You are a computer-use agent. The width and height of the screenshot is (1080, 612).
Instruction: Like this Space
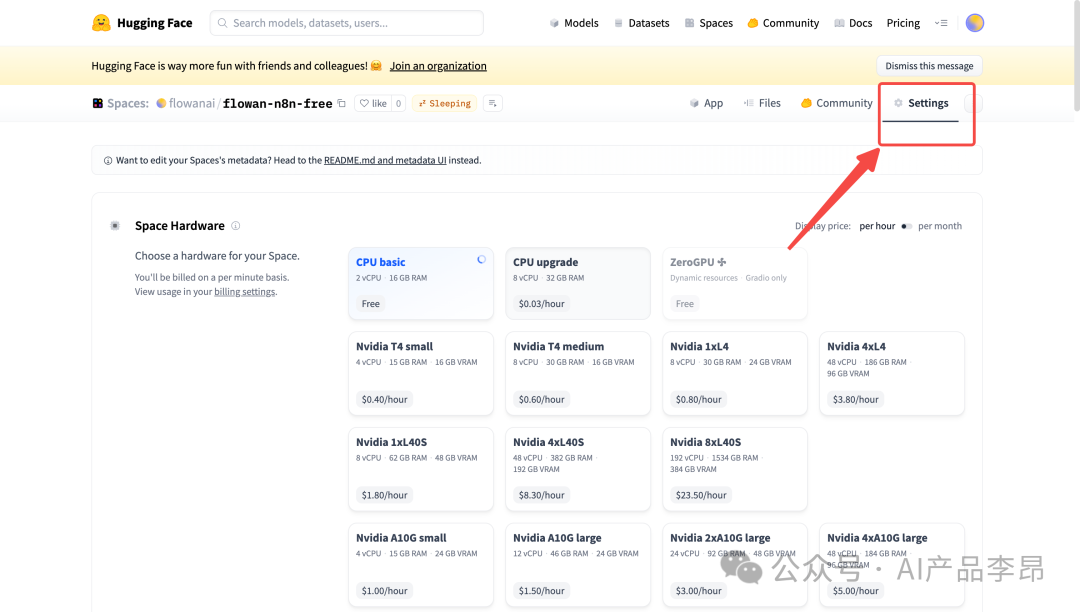(x=373, y=103)
